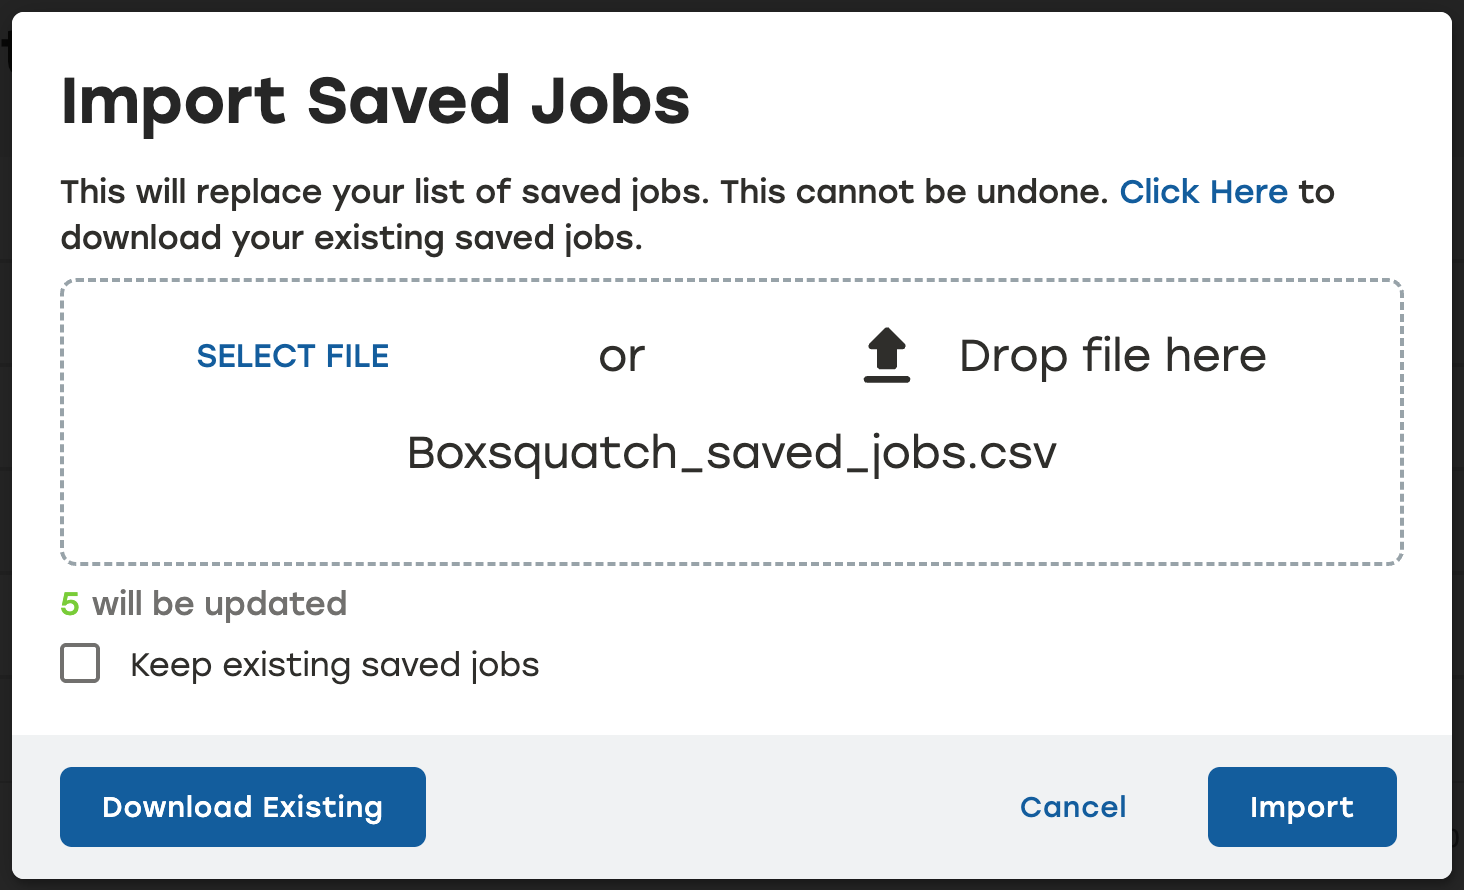Click the Click Here download link
The image size is (1464, 890).
(1203, 191)
